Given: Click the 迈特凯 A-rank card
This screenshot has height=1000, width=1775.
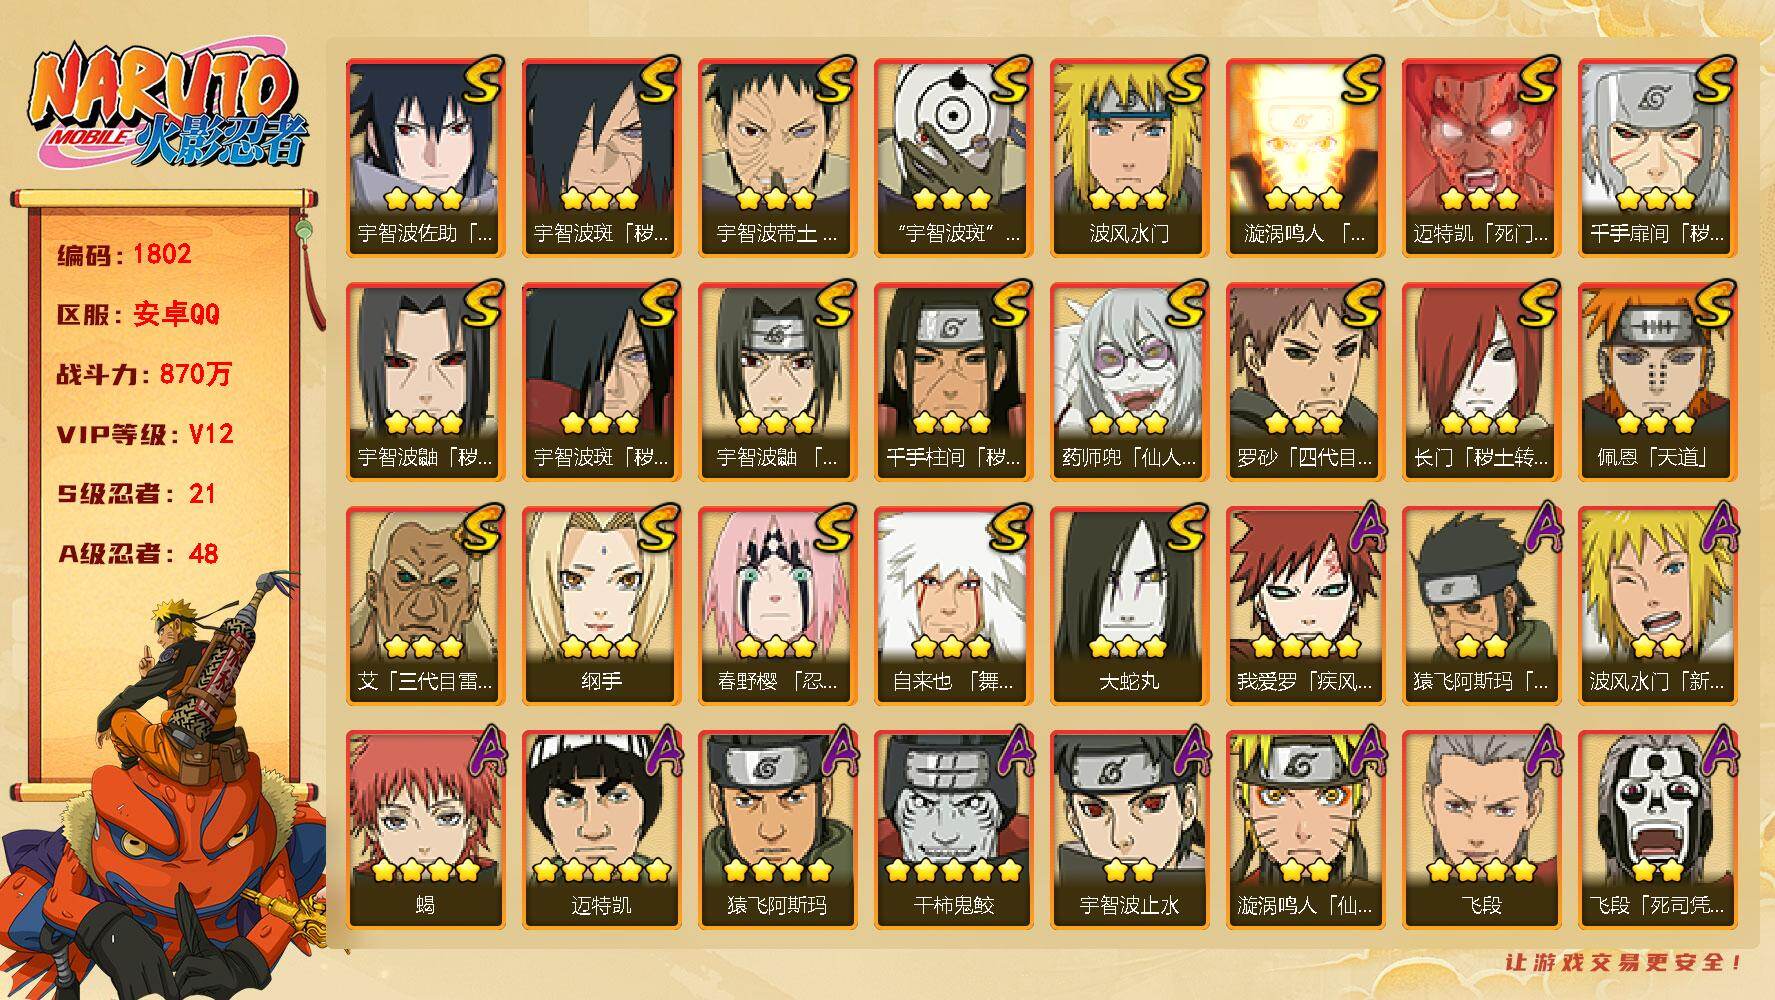Looking at the screenshot, I should [601, 830].
